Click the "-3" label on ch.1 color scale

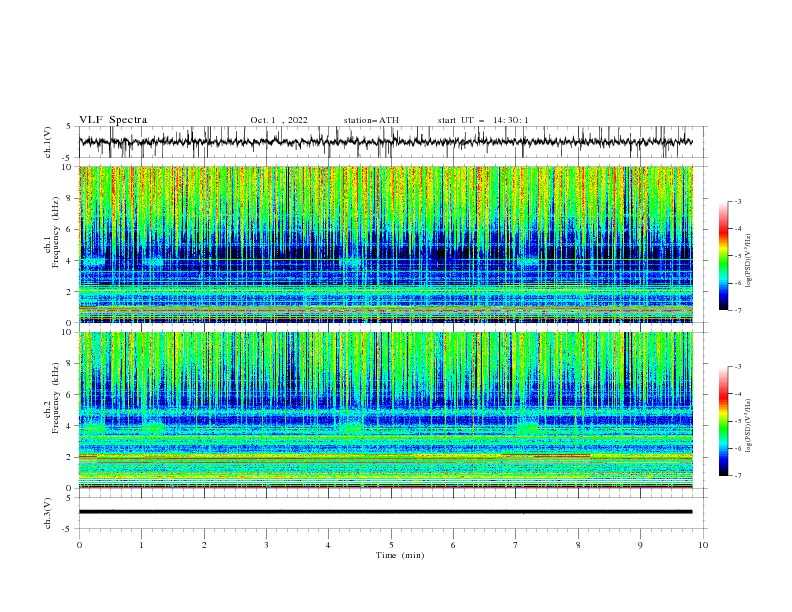[x=738, y=201]
